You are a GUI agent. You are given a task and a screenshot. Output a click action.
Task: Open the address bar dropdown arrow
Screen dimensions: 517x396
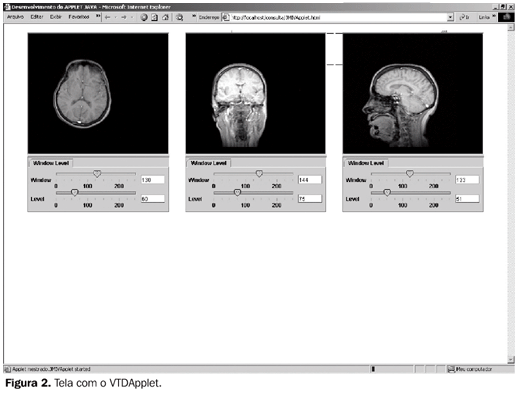coord(450,17)
